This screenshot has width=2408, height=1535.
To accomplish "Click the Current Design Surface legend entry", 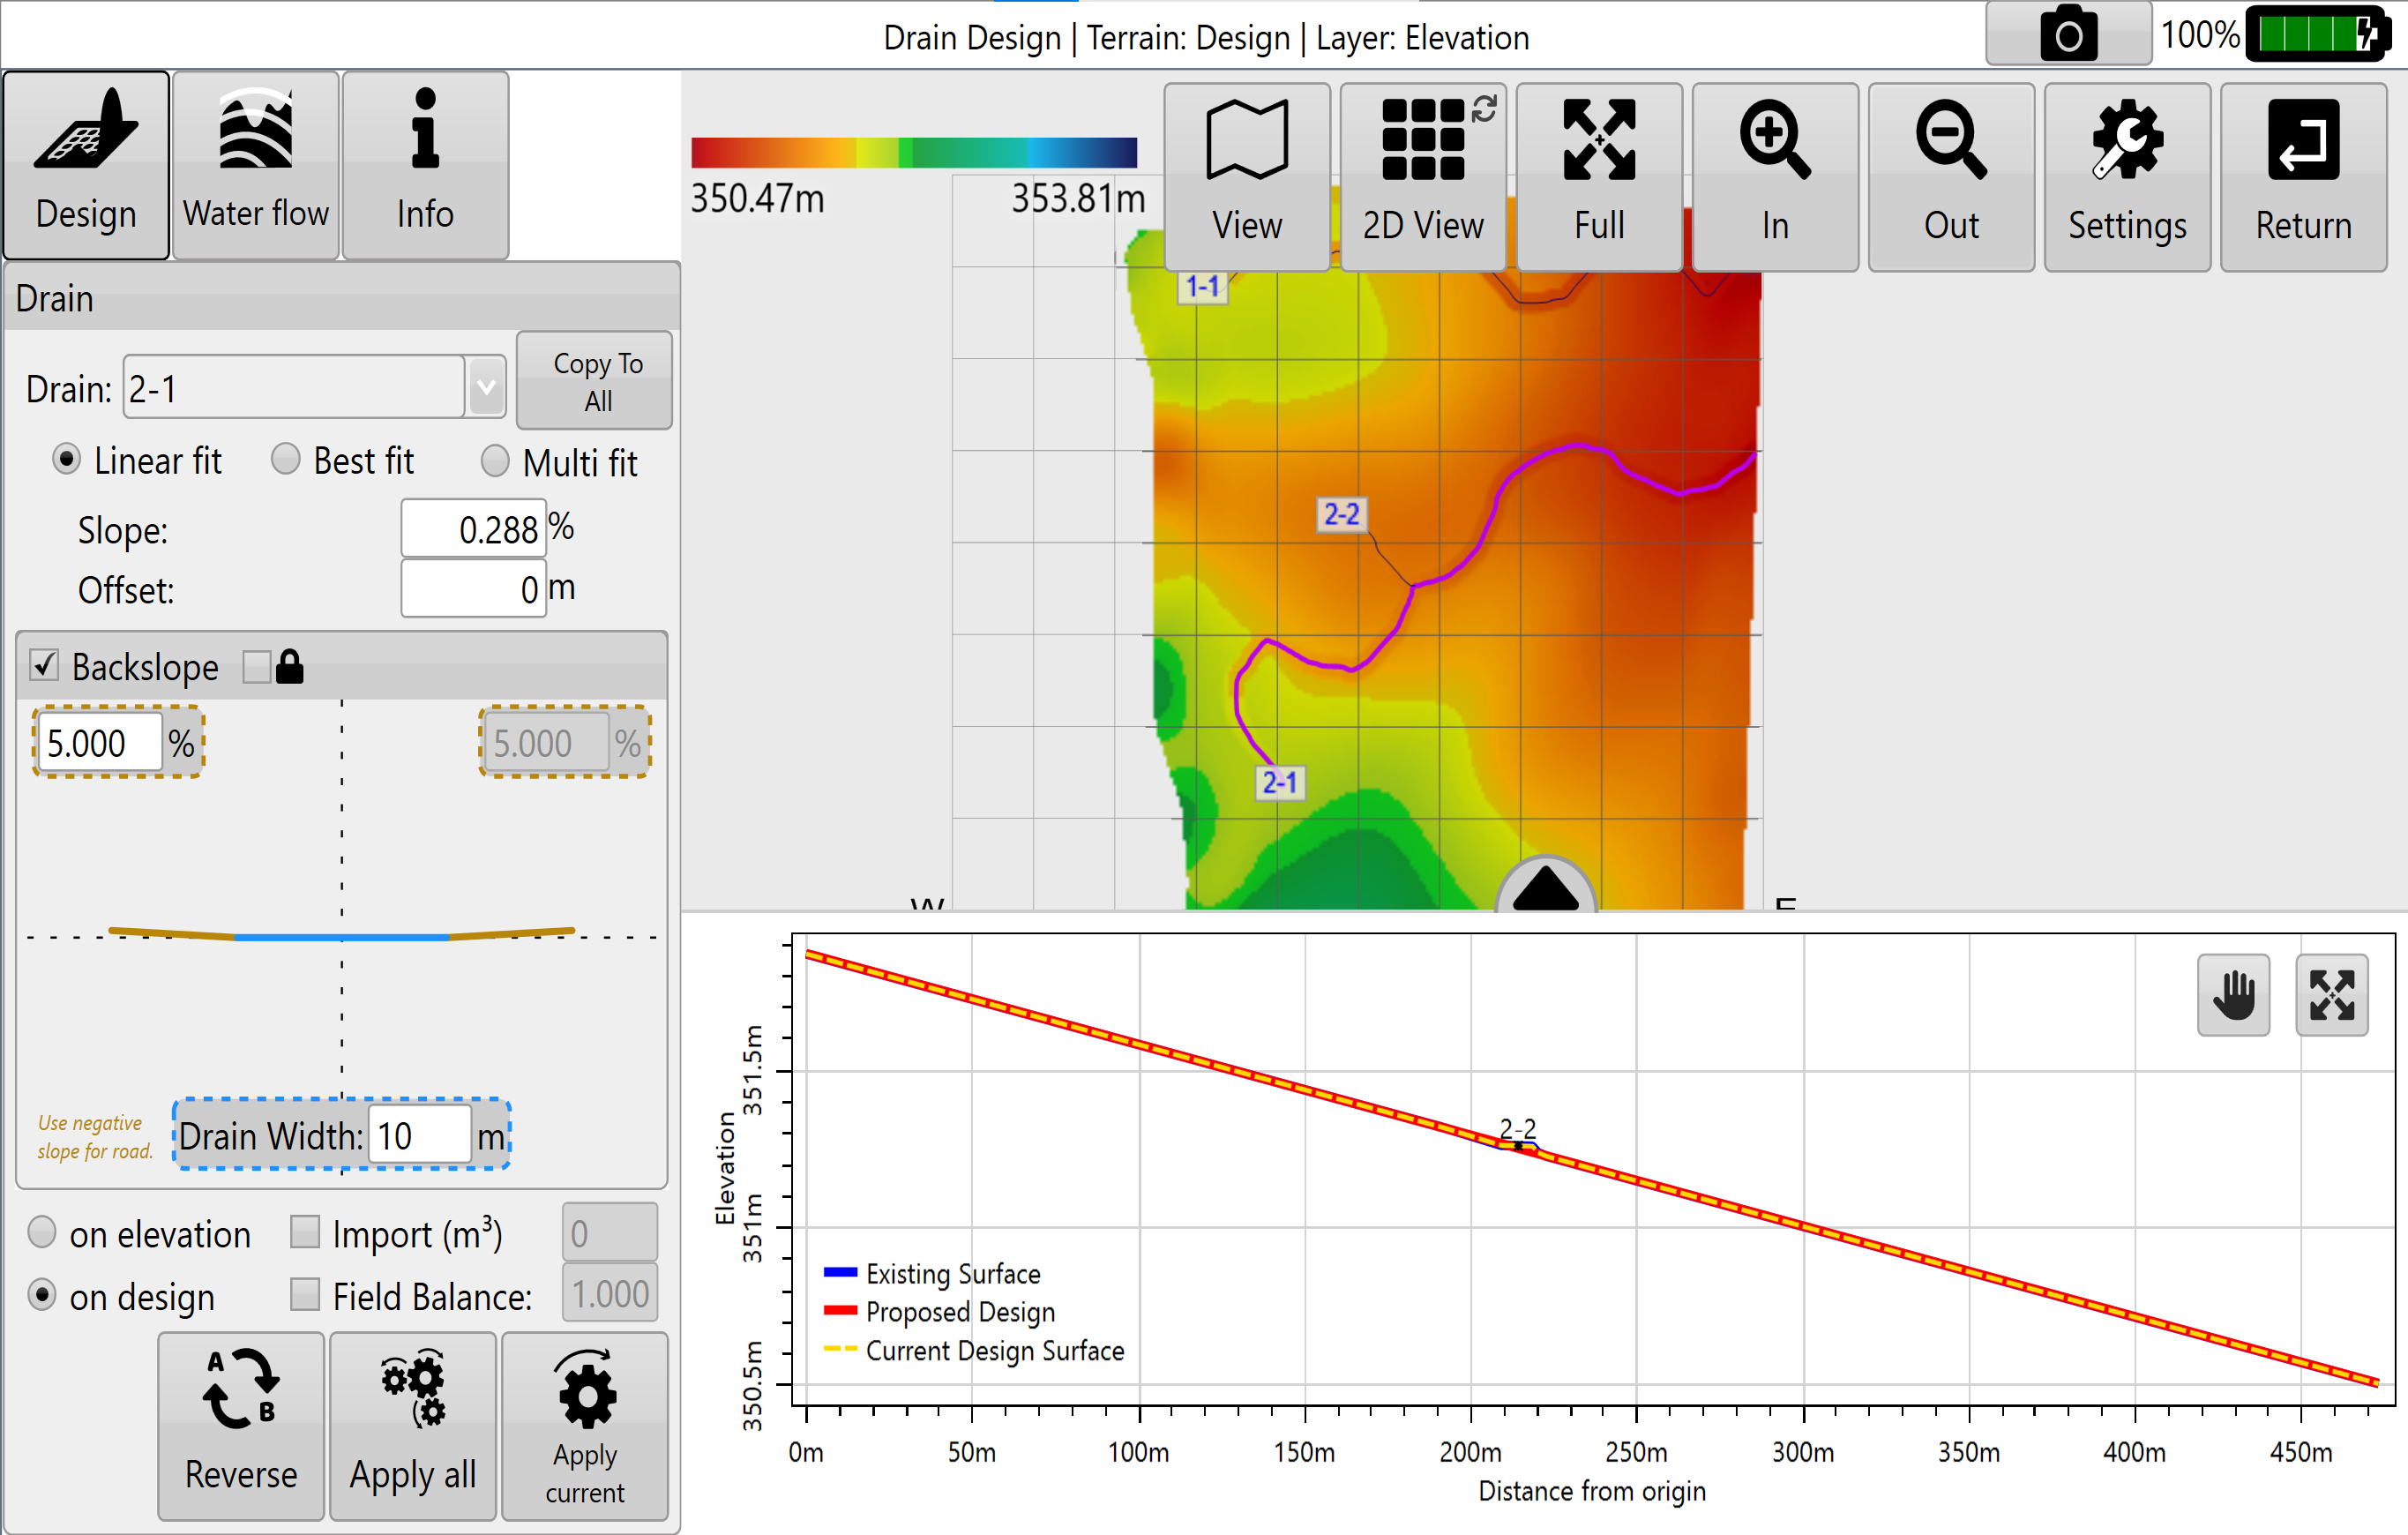I will pos(974,1350).
